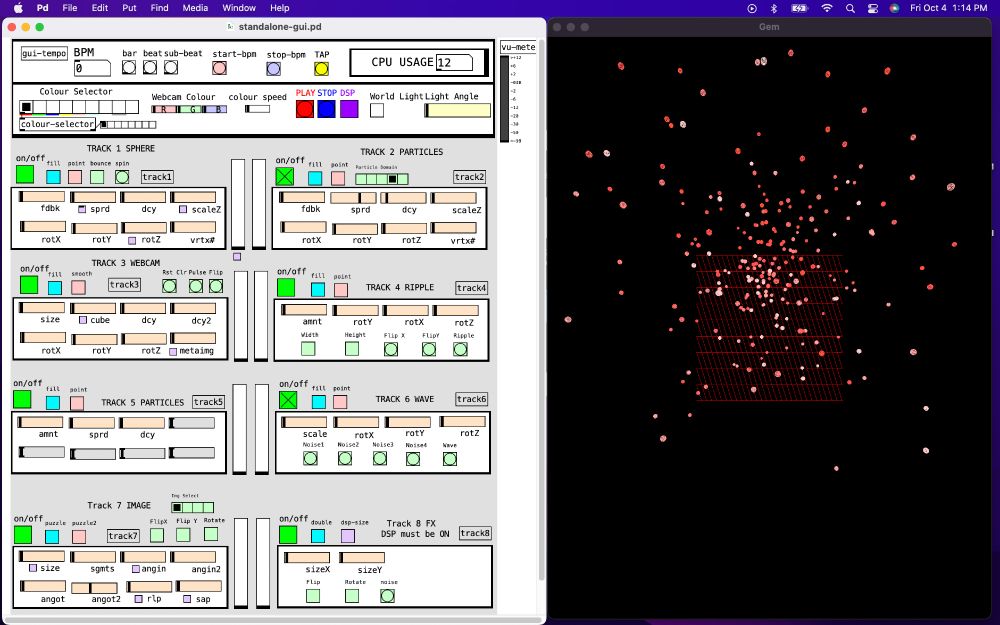Toggle the Track 7 Rotate box

[211, 534]
